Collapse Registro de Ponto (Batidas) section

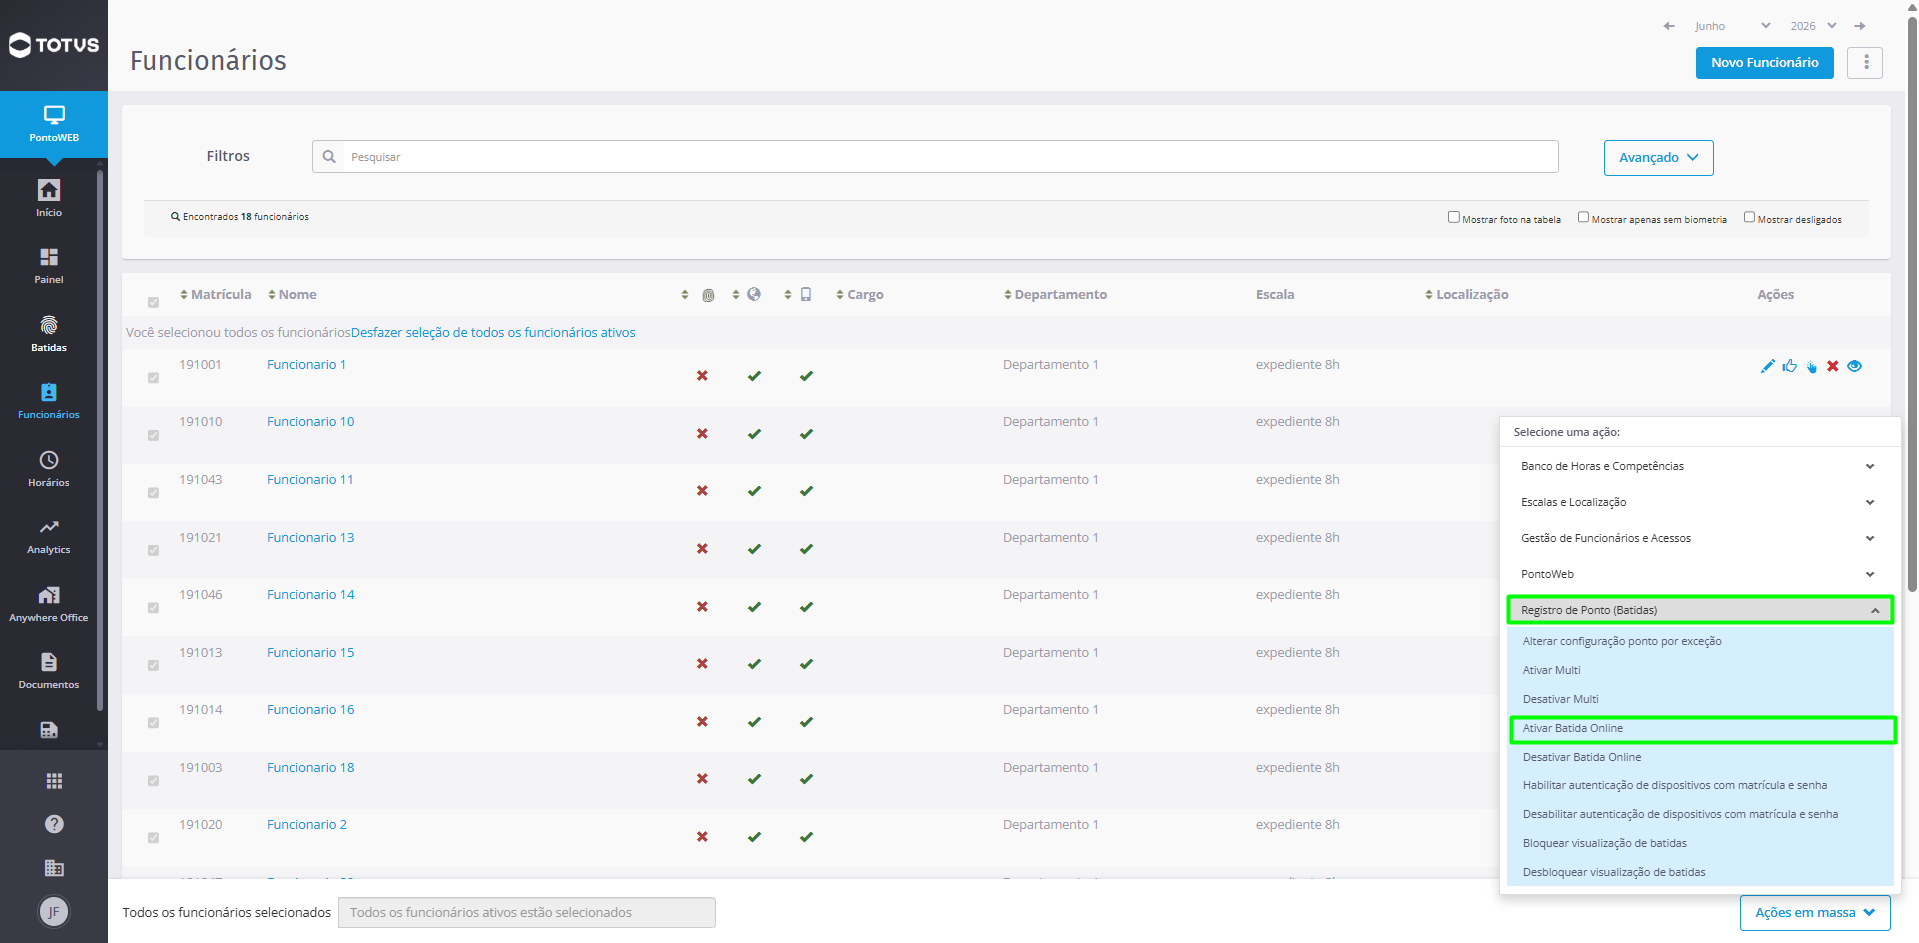(1700, 610)
